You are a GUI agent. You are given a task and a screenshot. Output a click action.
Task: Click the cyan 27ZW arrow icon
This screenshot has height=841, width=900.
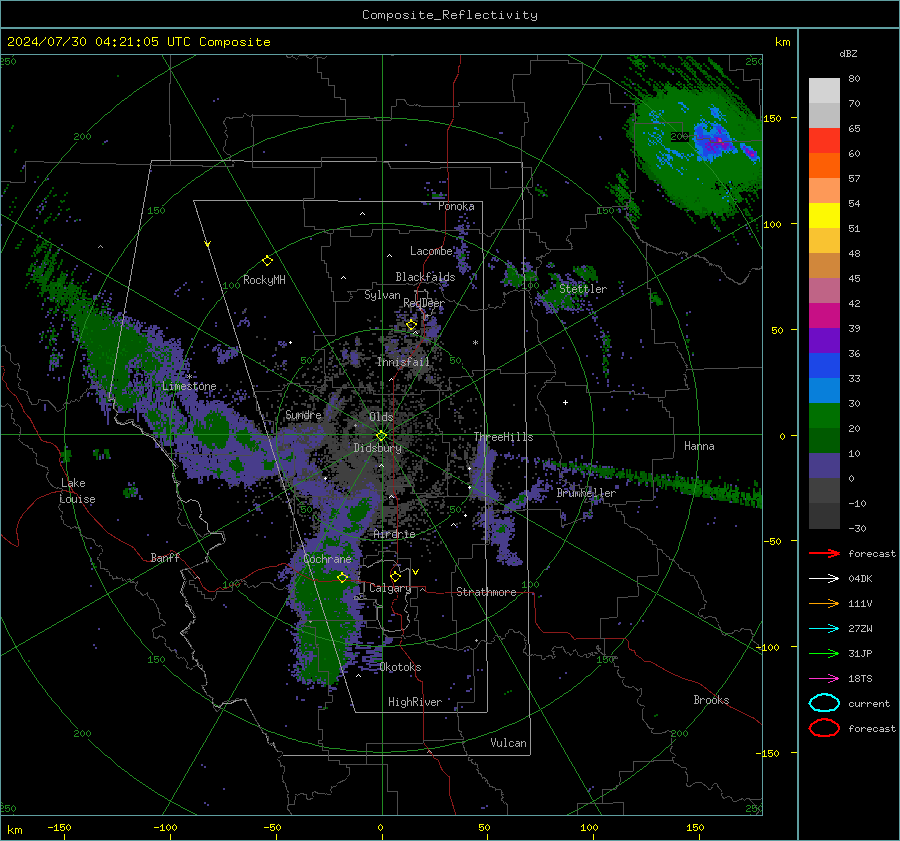824,628
